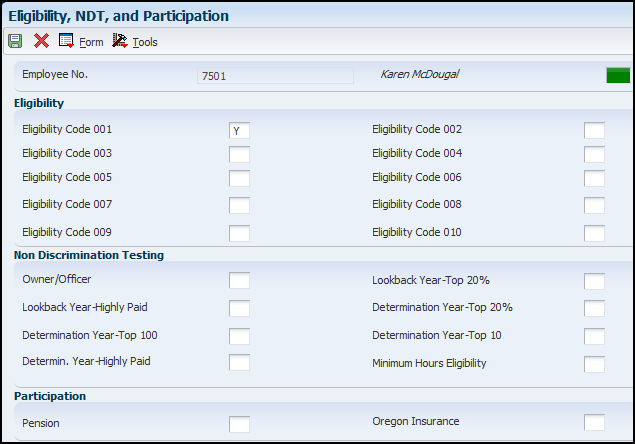Click the Eligibility section heading

coord(39,103)
